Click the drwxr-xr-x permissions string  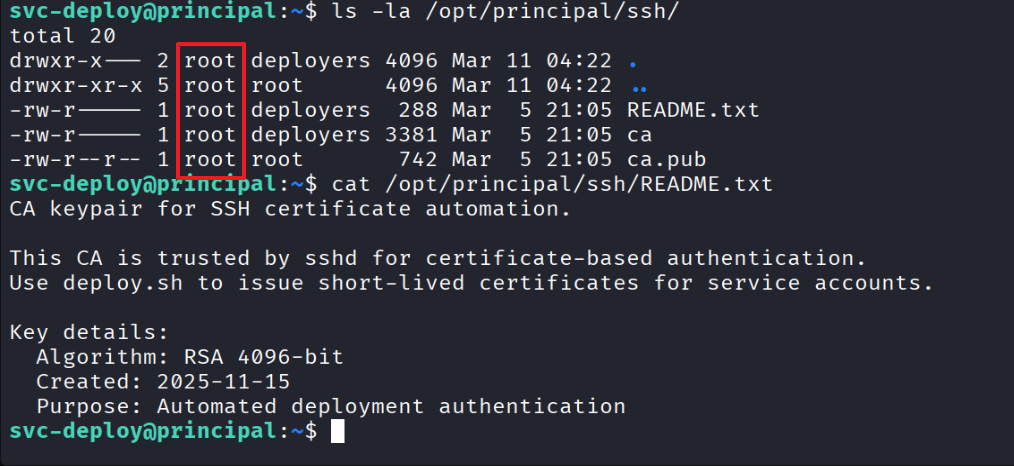(76, 85)
